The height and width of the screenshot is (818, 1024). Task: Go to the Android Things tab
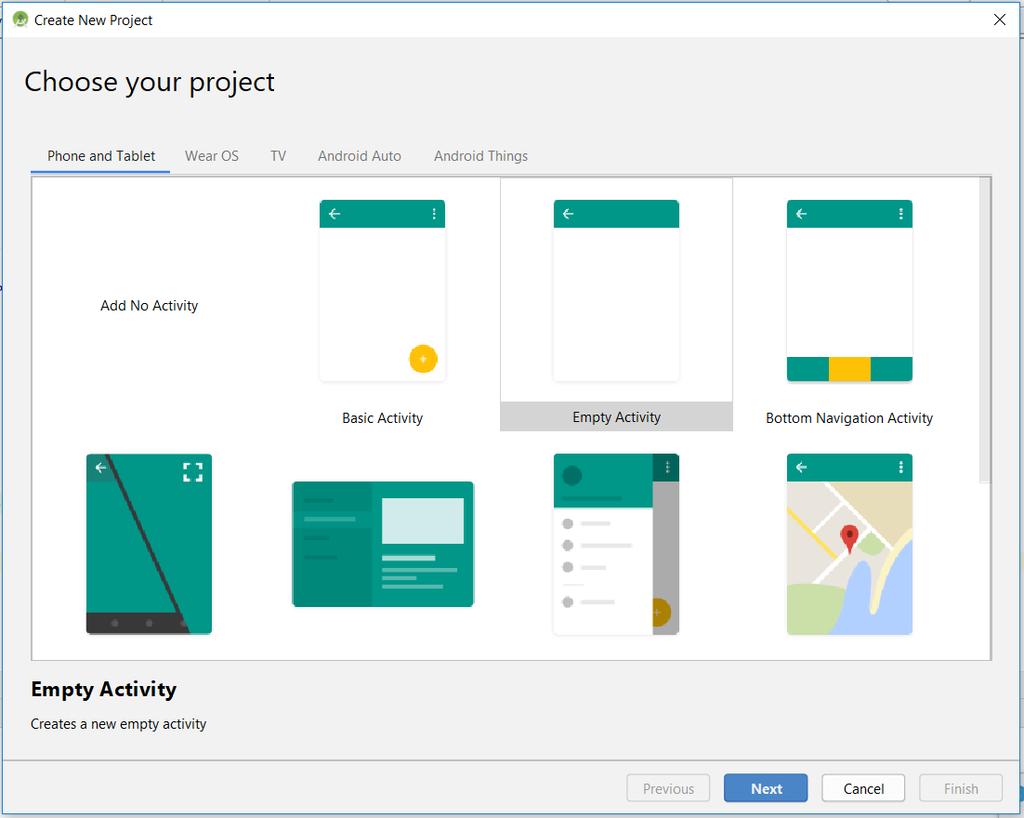[x=481, y=156]
